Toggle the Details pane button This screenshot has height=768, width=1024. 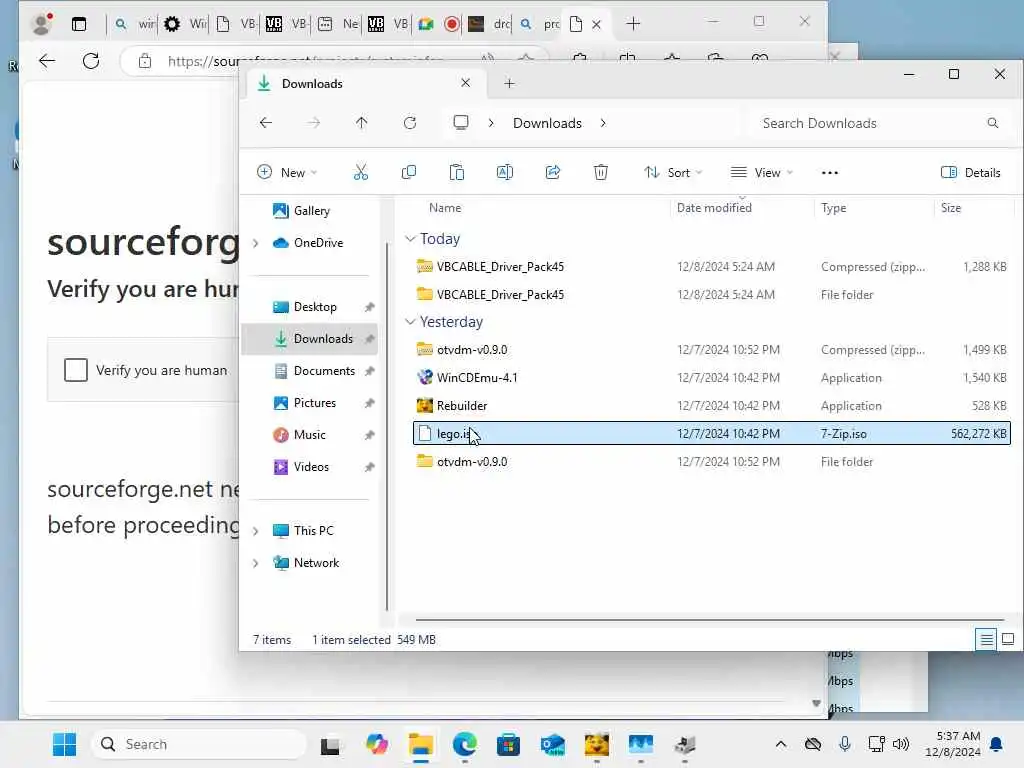point(970,172)
